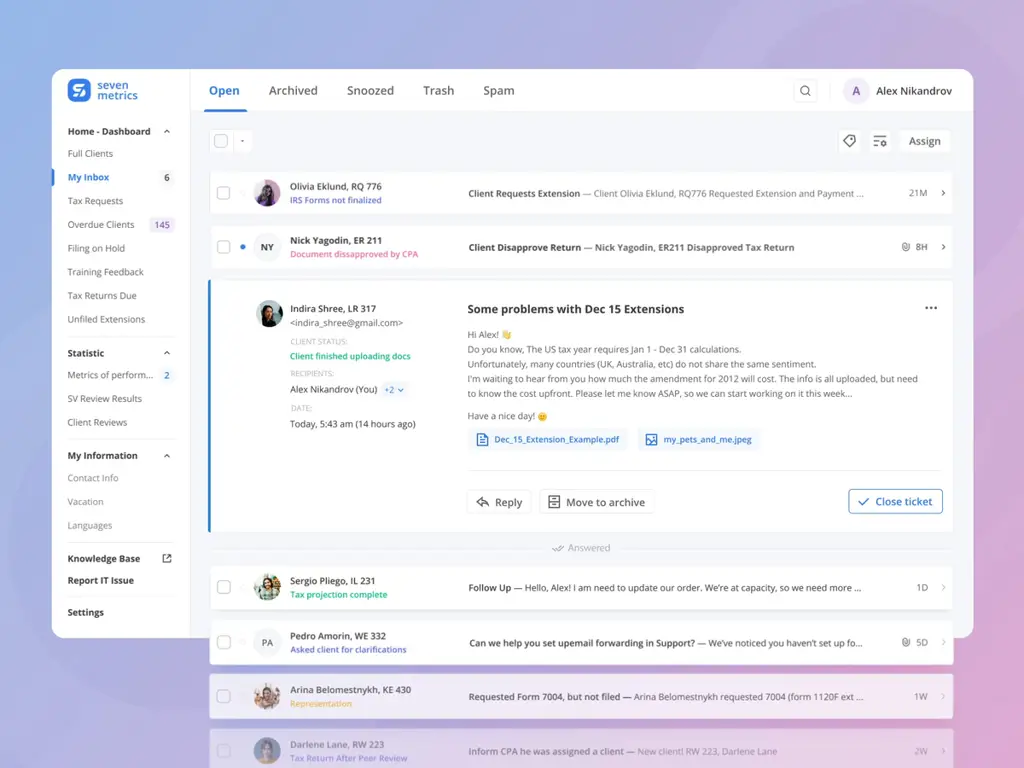
Task: Tick the checkbox for Nick Yagodin
Action: [x=224, y=247]
